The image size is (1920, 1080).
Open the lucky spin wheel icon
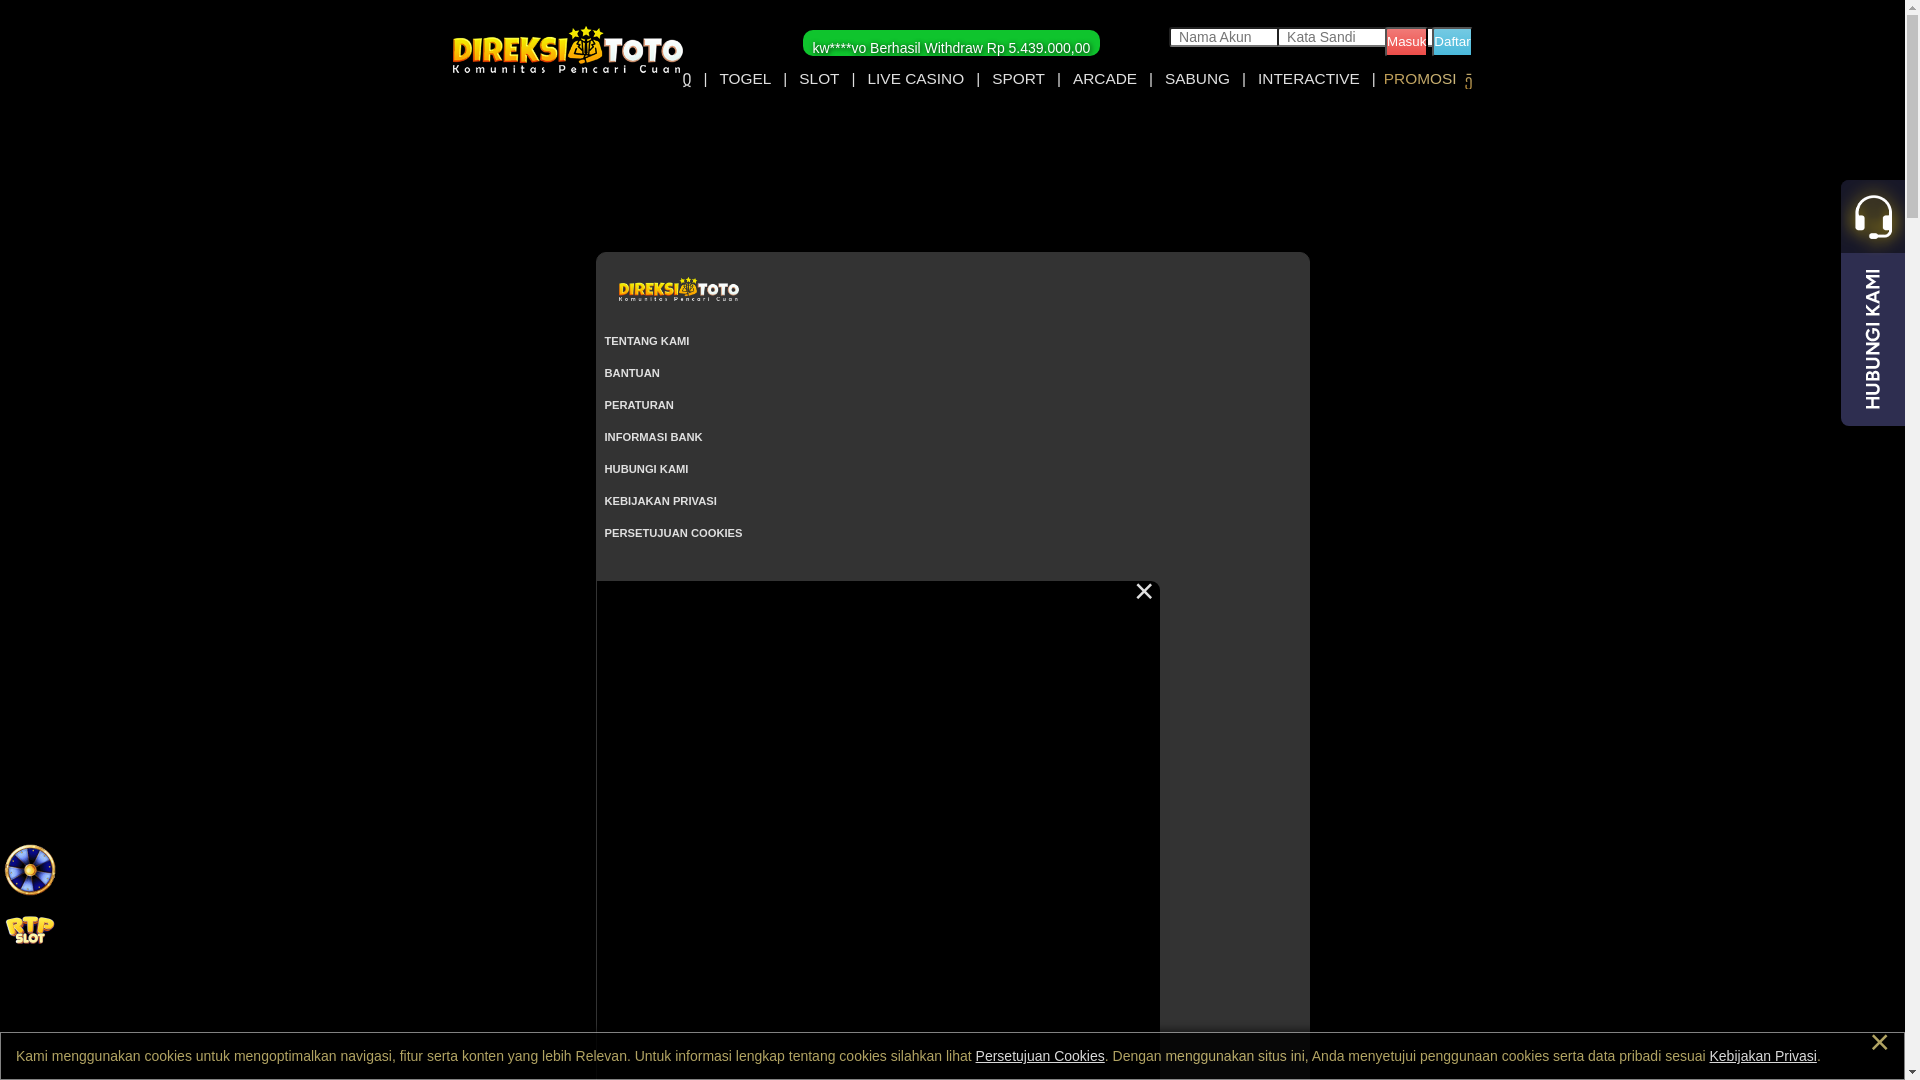point(30,870)
